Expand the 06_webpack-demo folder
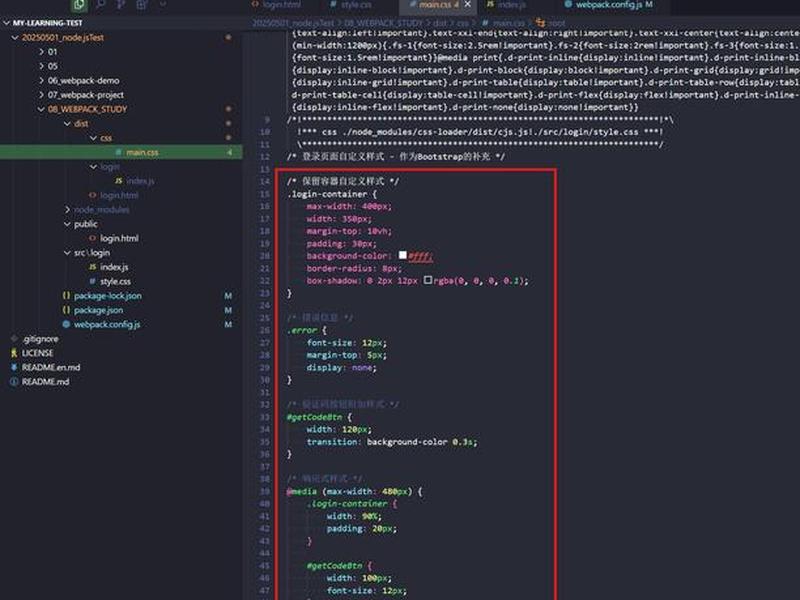Viewport: 800px width, 600px height. [41, 81]
